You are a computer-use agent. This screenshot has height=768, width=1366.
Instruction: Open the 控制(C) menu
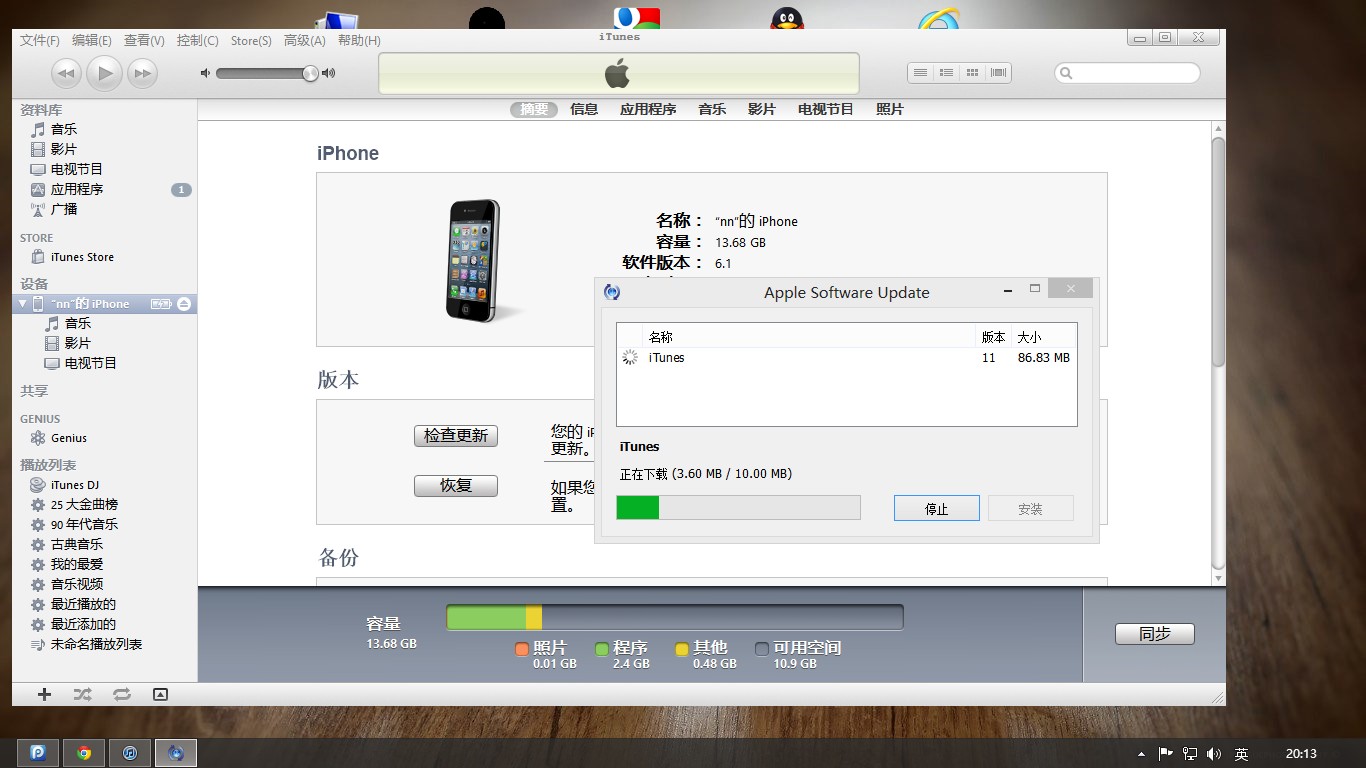click(197, 40)
